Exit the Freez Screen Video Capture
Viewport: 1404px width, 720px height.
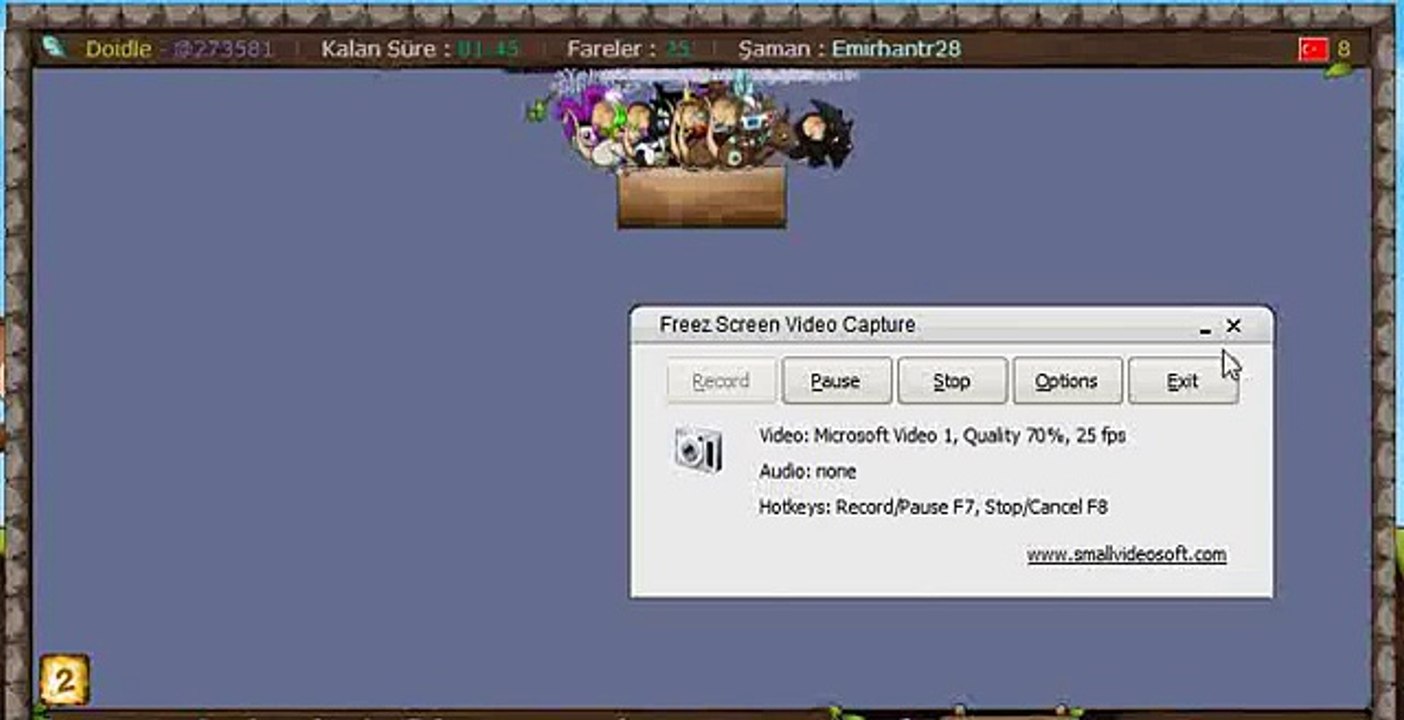point(1183,381)
